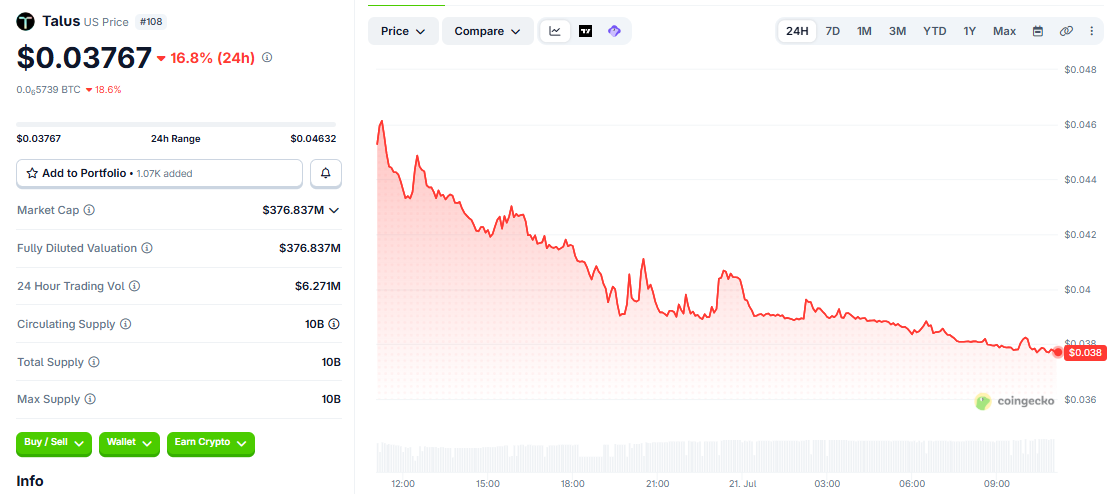The width and height of the screenshot is (1117, 494).
Task: Select the YTD time range
Action: pyautogui.click(x=935, y=31)
